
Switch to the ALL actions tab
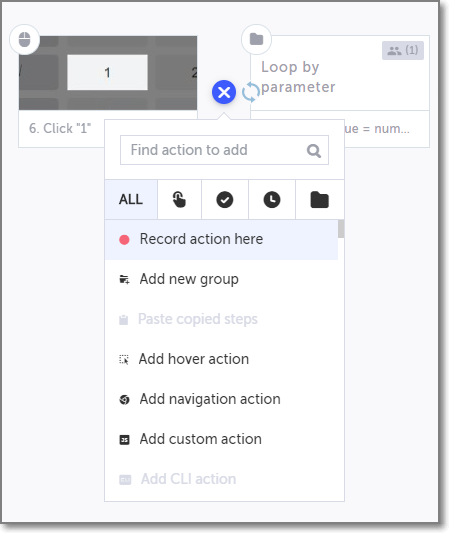click(x=131, y=200)
